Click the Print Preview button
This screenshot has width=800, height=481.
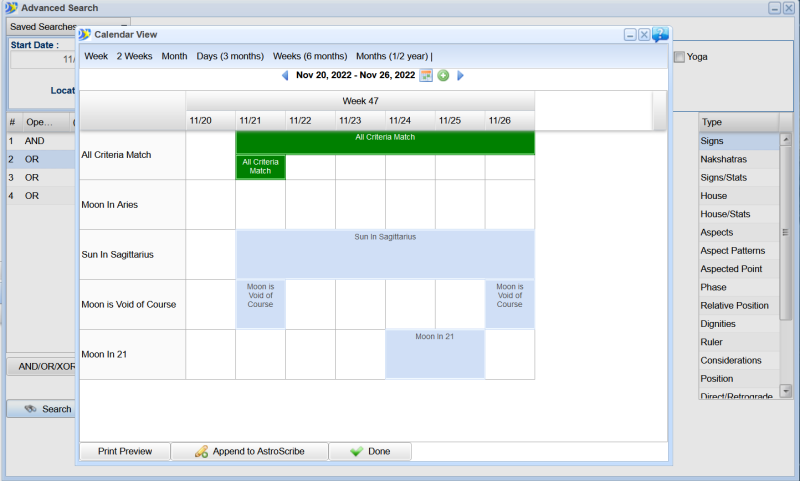click(125, 452)
